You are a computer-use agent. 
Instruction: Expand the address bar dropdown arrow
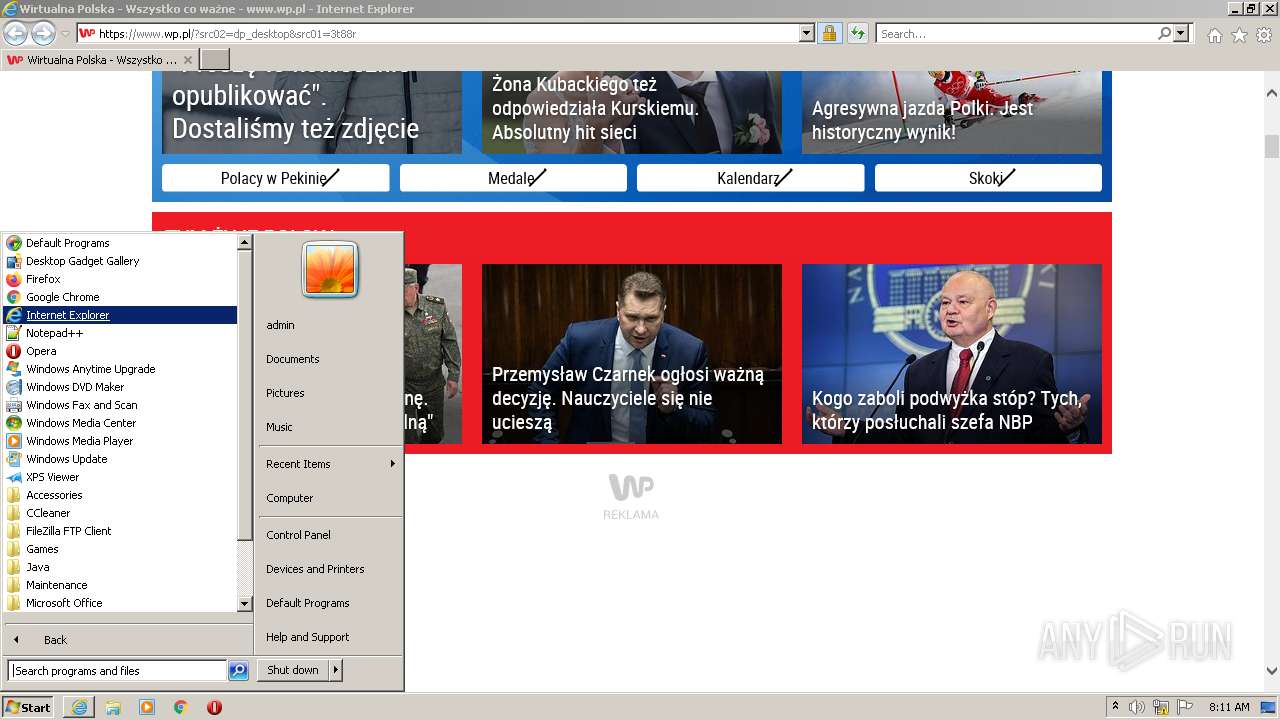[807, 33]
